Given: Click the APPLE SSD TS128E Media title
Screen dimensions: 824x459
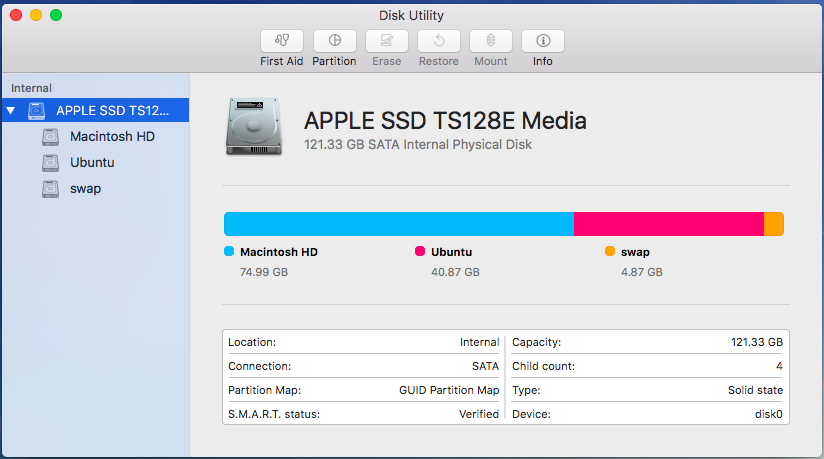Looking at the screenshot, I should point(445,121).
